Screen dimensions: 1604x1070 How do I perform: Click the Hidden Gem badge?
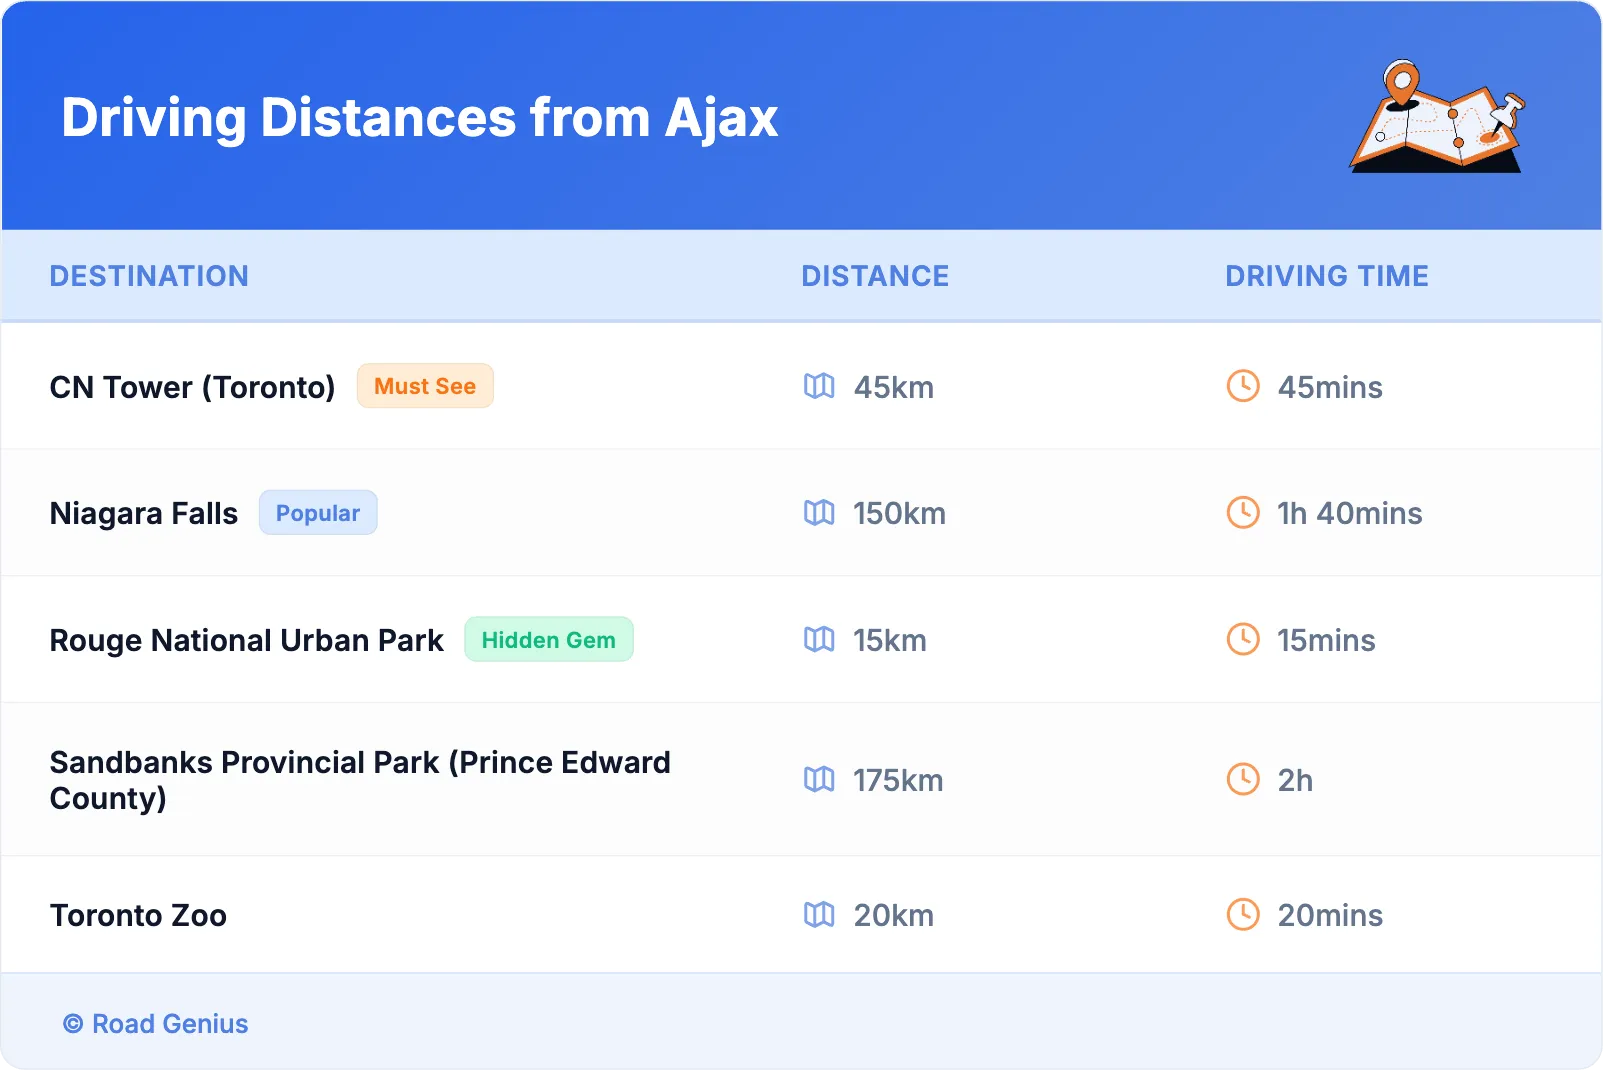[x=549, y=639]
